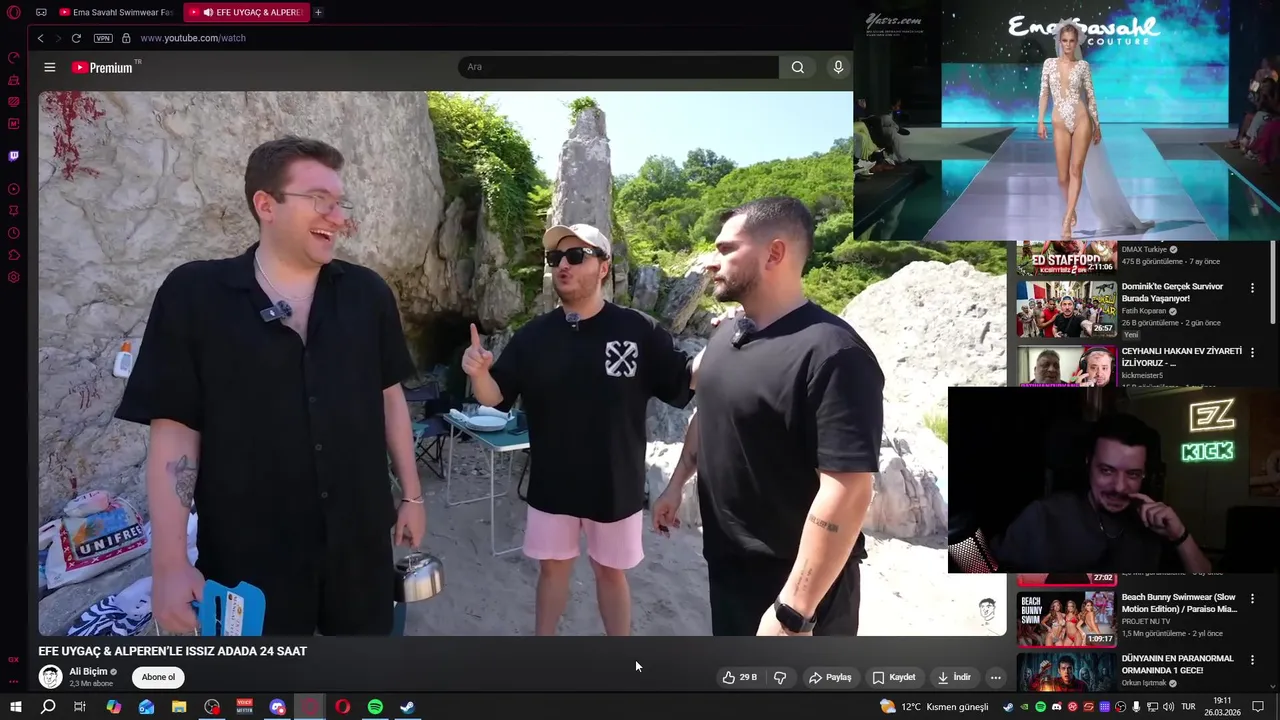Open the Ali Biçim channel name link
Image resolution: width=1280 pixels, height=720 pixels.
(88, 672)
